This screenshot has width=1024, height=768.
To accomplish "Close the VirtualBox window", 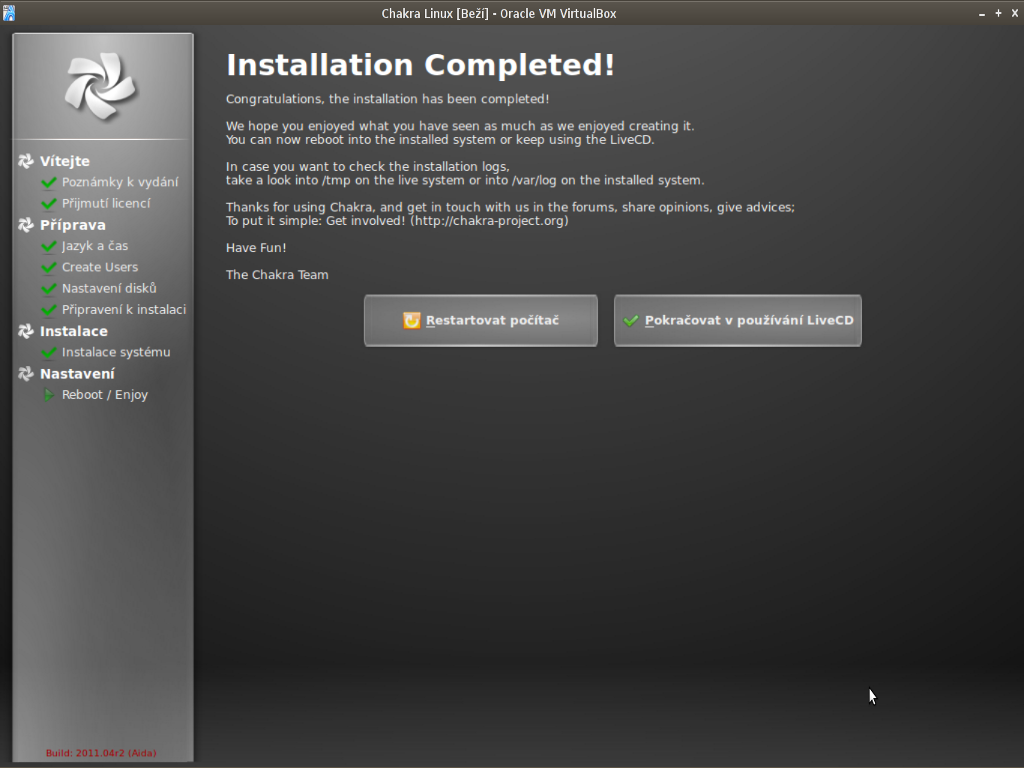I will 1015,14.
